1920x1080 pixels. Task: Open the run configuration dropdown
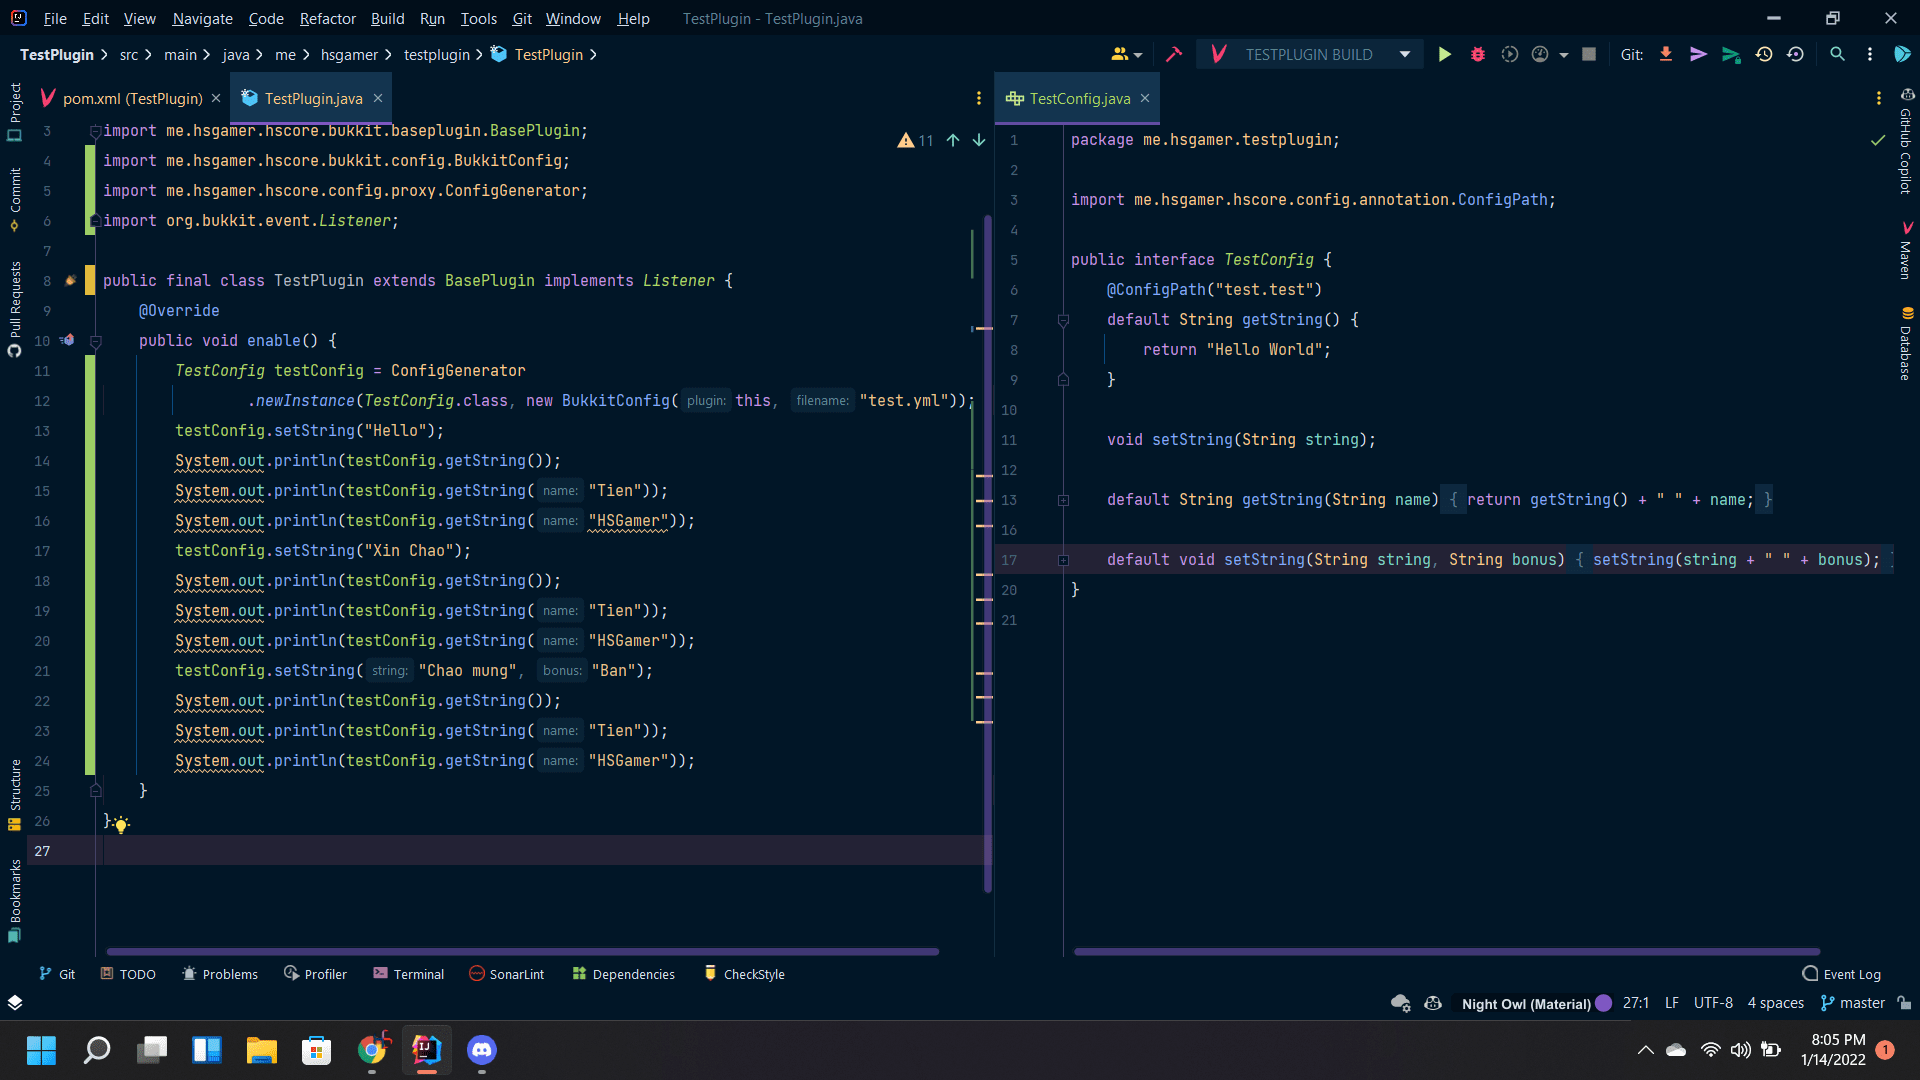[1404, 55]
